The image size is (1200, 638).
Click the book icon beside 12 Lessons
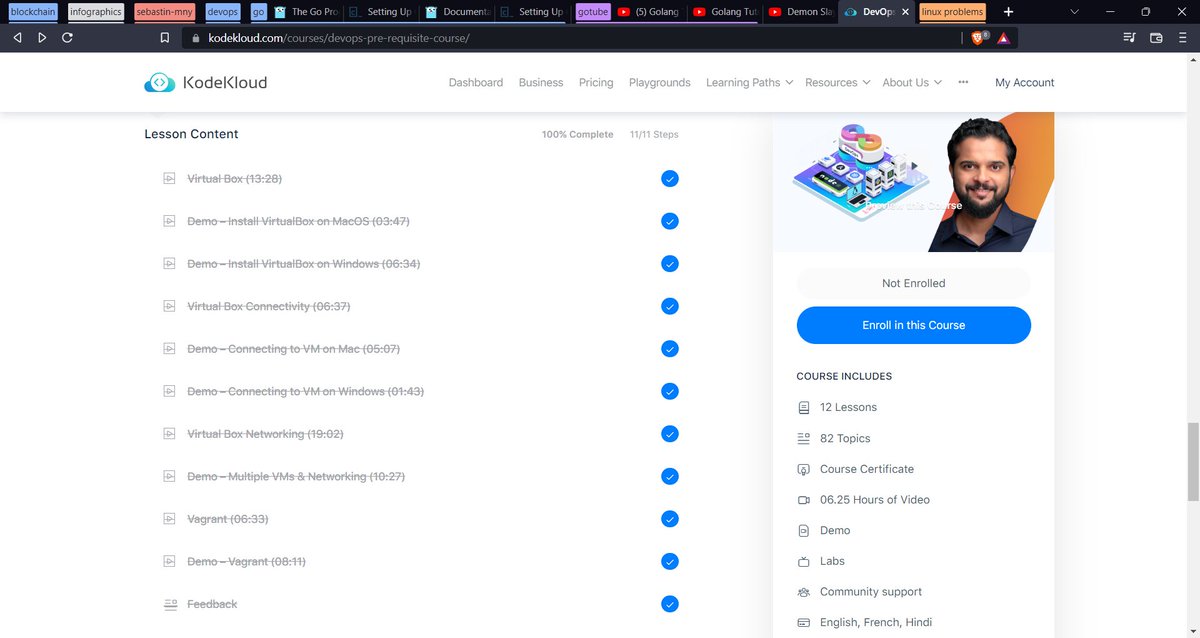(x=803, y=408)
